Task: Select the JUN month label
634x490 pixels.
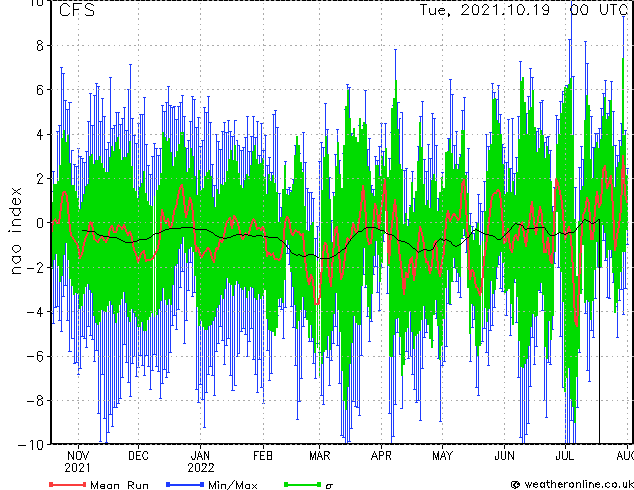Action: point(504,454)
